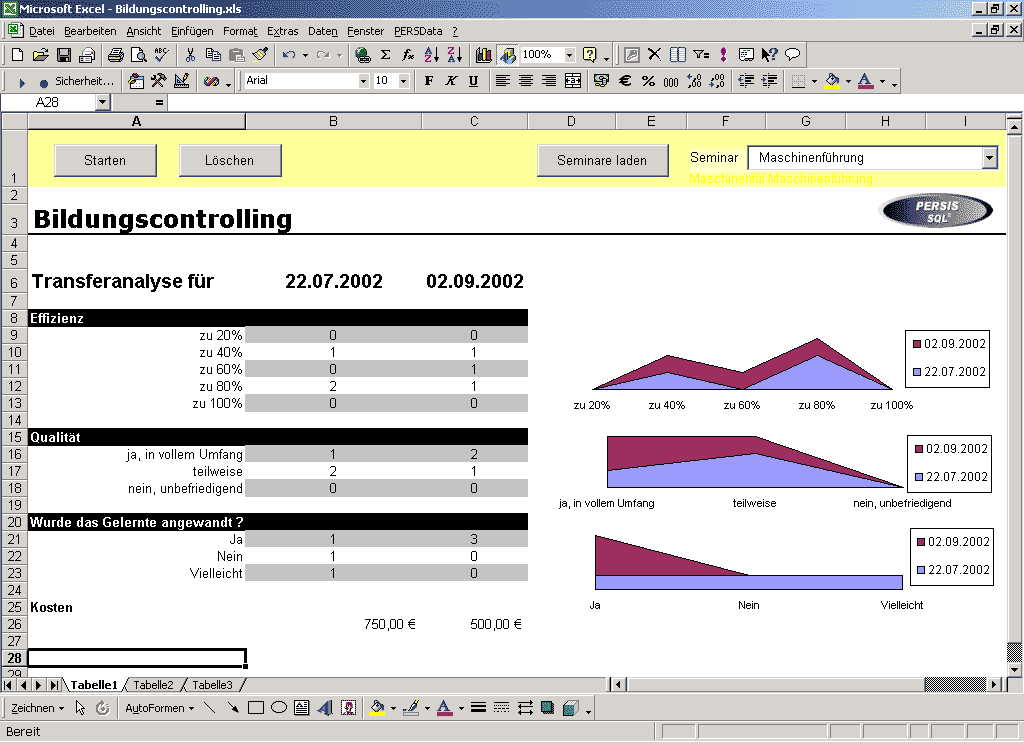Apply Euro currency format icon
This screenshot has height=744, width=1024.
point(624,80)
